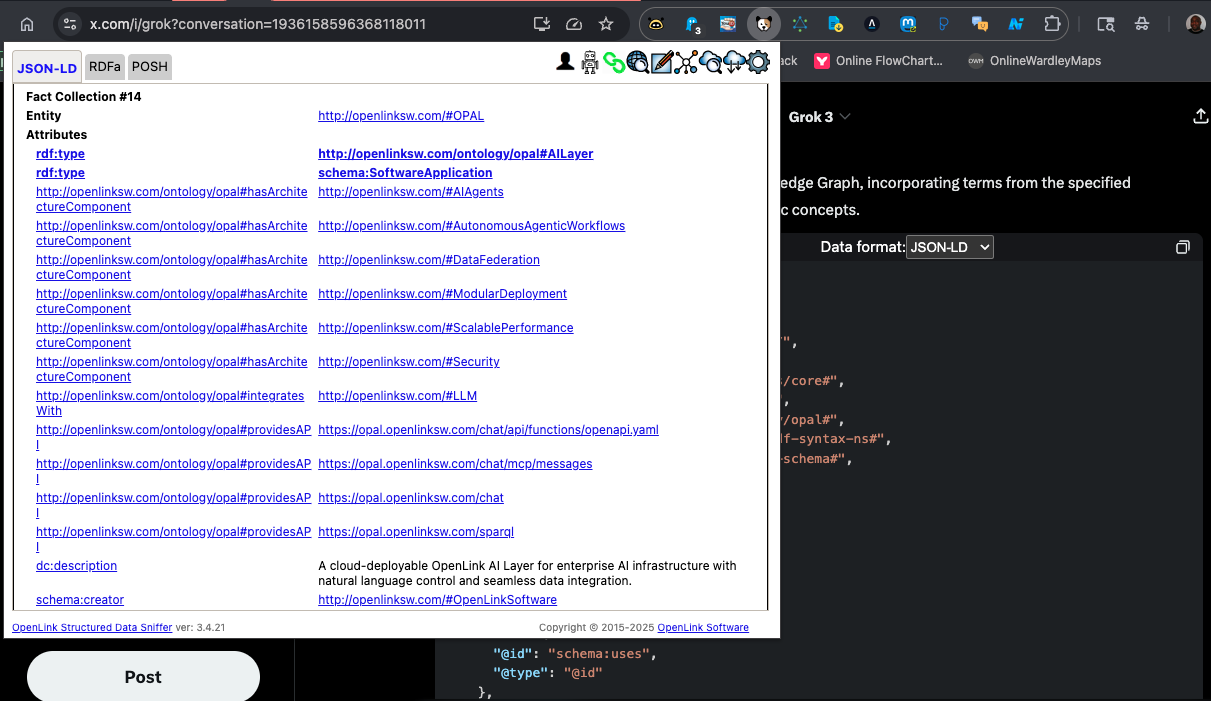1211x701 pixels.
Task: Click the dark circular A extension icon
Action: pyautogui.click(x=872, y=24)
